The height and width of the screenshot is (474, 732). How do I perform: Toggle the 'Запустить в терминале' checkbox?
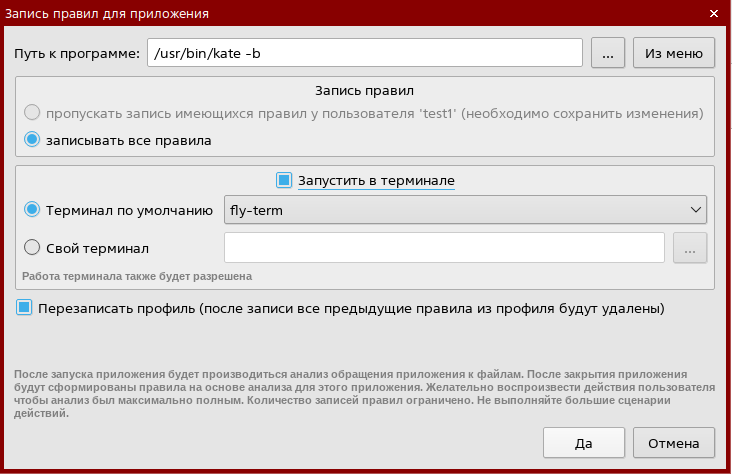pyautogui.click(x=284, y=180)
